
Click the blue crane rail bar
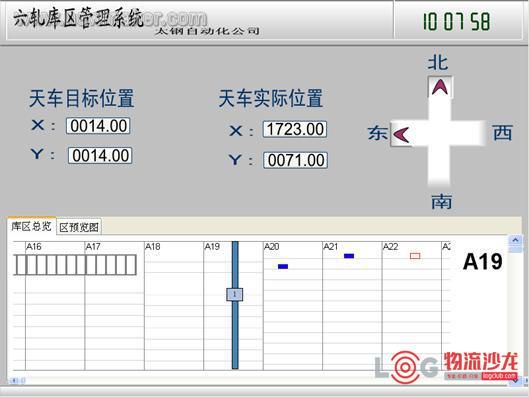(x=235, y=305)
